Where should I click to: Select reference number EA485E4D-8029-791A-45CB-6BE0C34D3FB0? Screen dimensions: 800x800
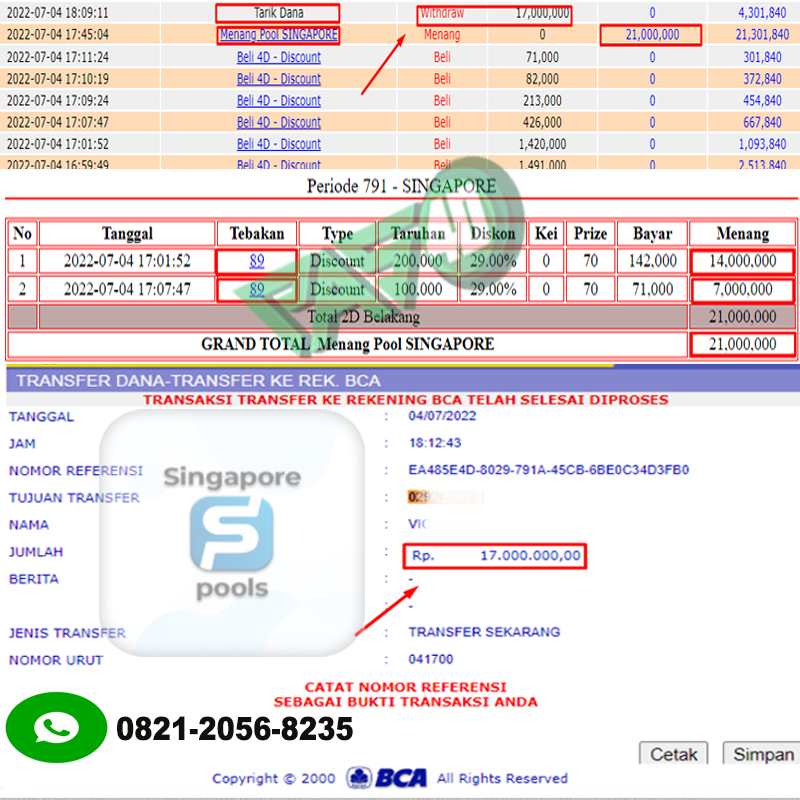coord(548,470)
